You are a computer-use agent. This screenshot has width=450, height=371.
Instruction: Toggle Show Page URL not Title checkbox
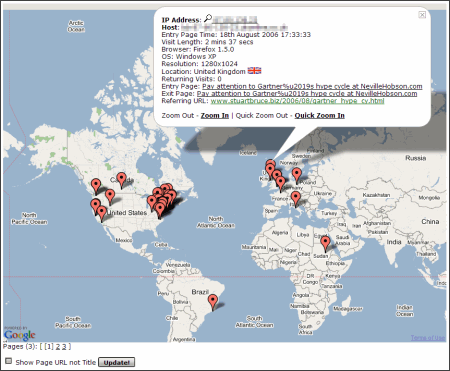click(9, 361)
